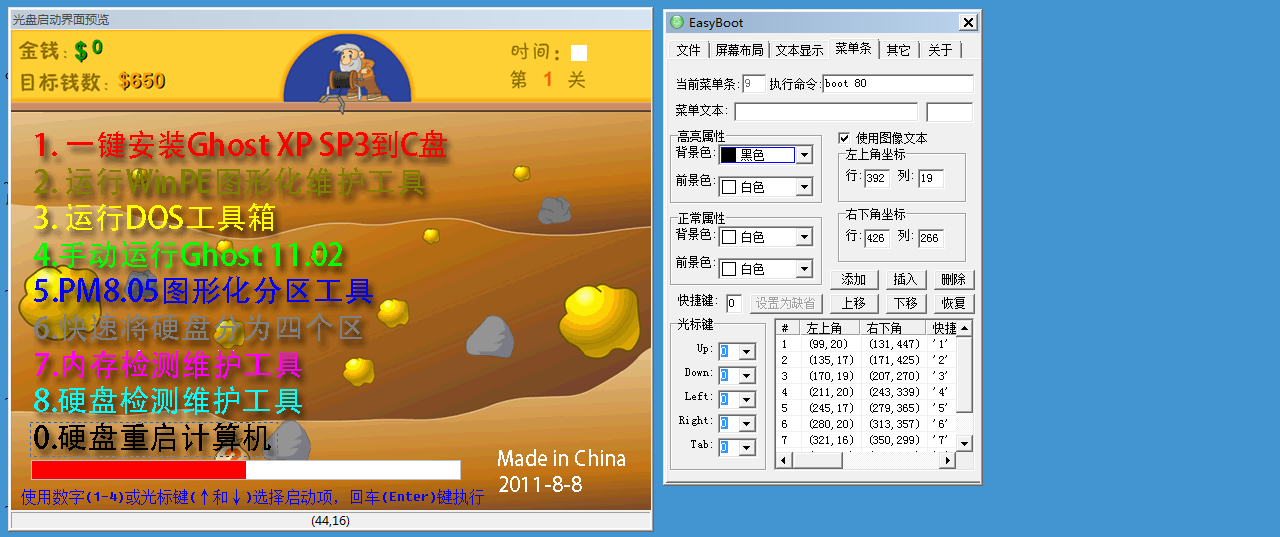Click the selected preview item 硬盘重启计算机
This screenshot has height=537, width=1280.
pos(152,438)
